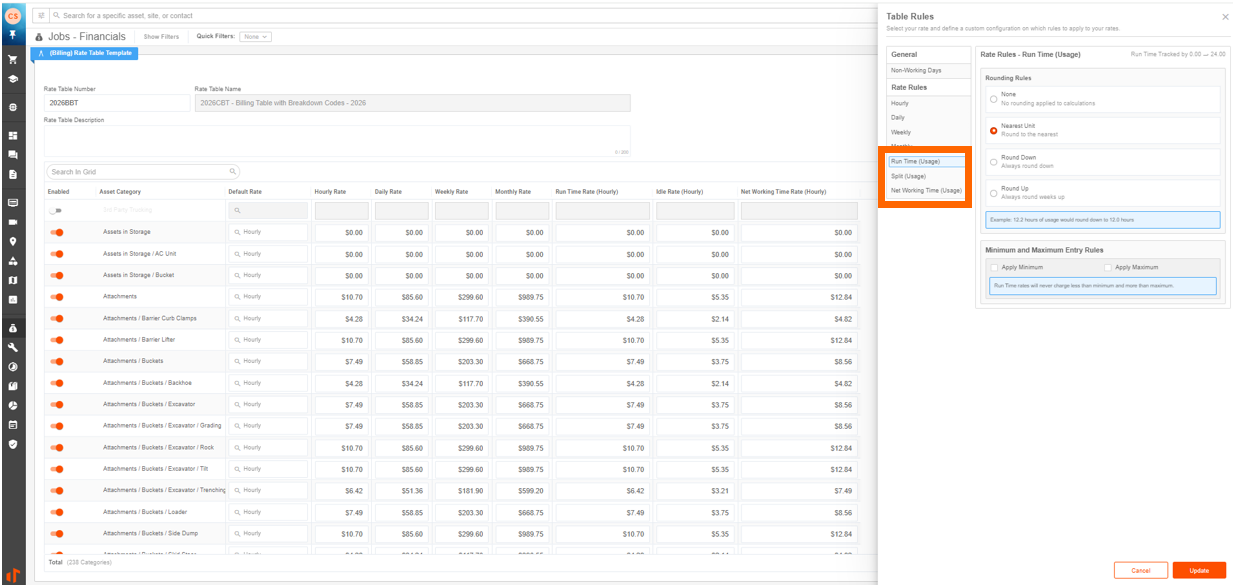
Task: Open the wrench maintenance sidebar icon
Action: [x=13, y=347]
